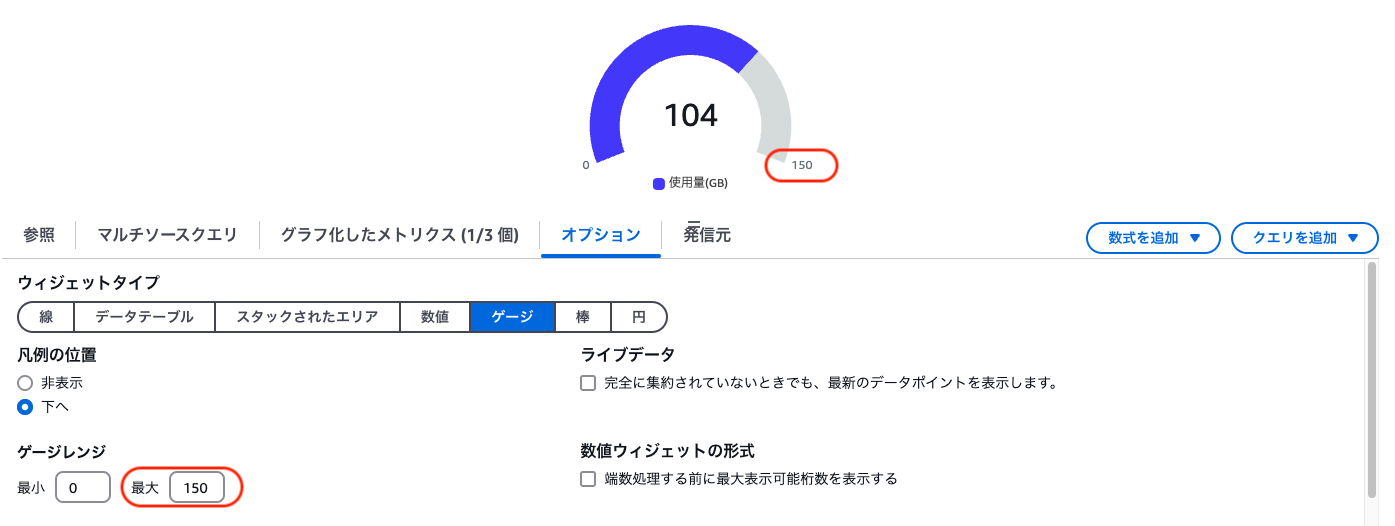
Task: Choose the 数値 widget type
Action: (435, 317)
